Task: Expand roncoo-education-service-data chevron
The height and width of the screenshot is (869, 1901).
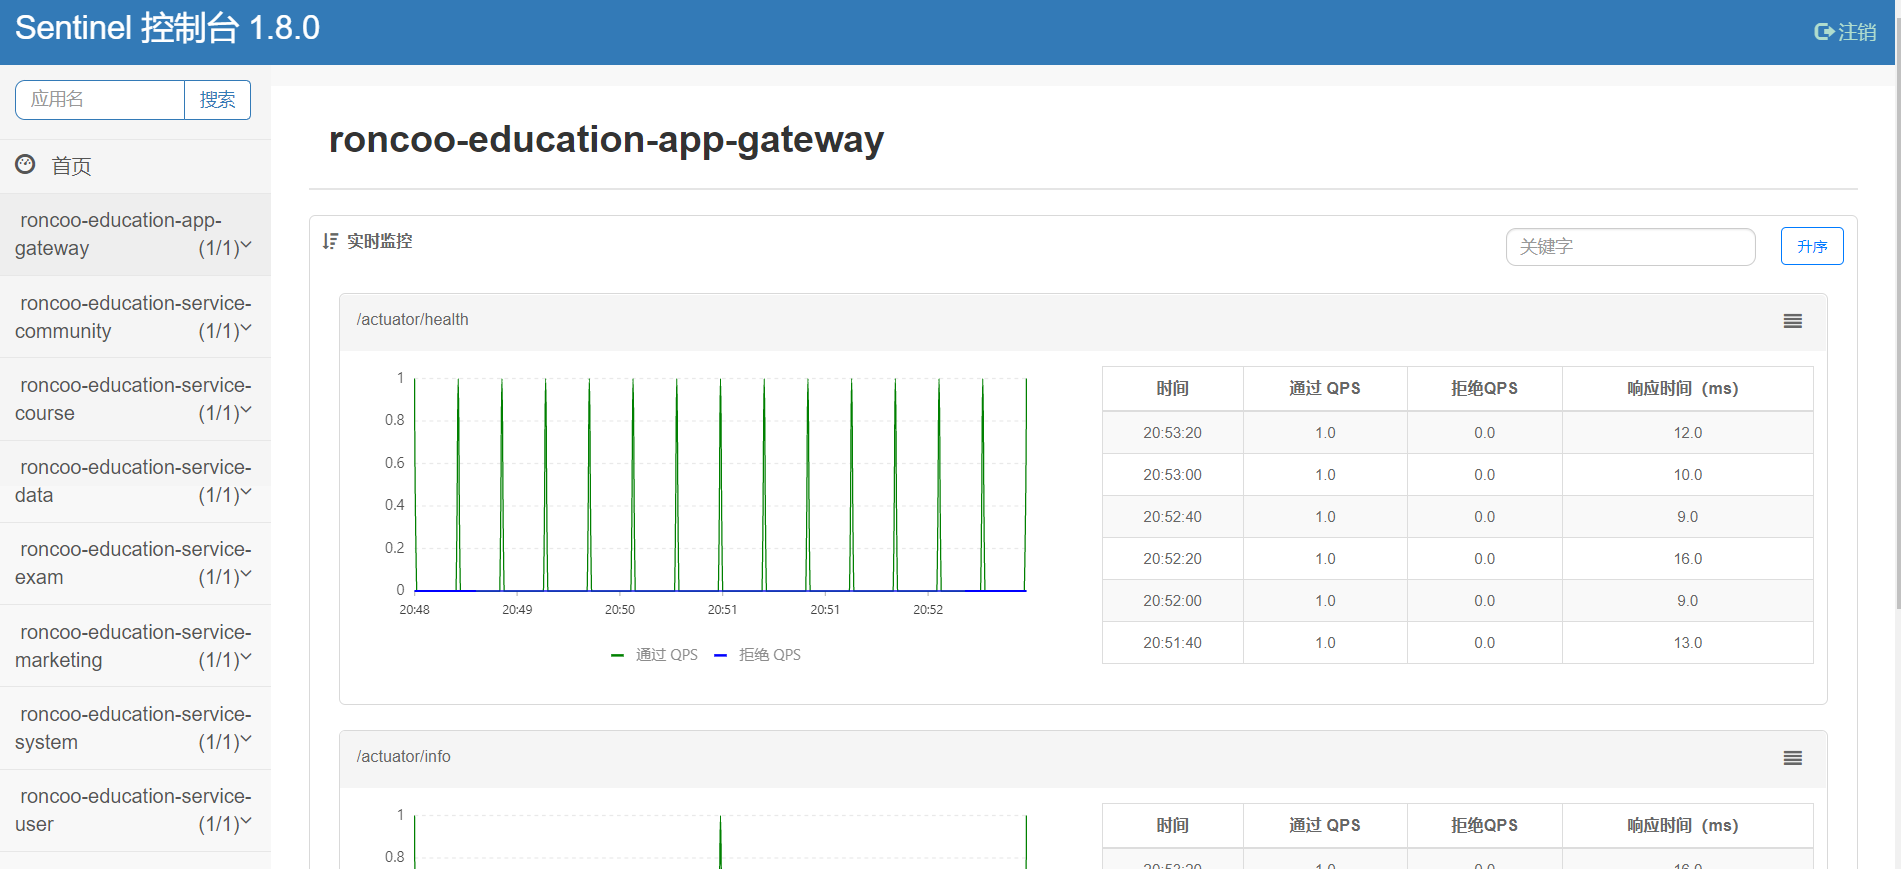Action: pos(246,492)
